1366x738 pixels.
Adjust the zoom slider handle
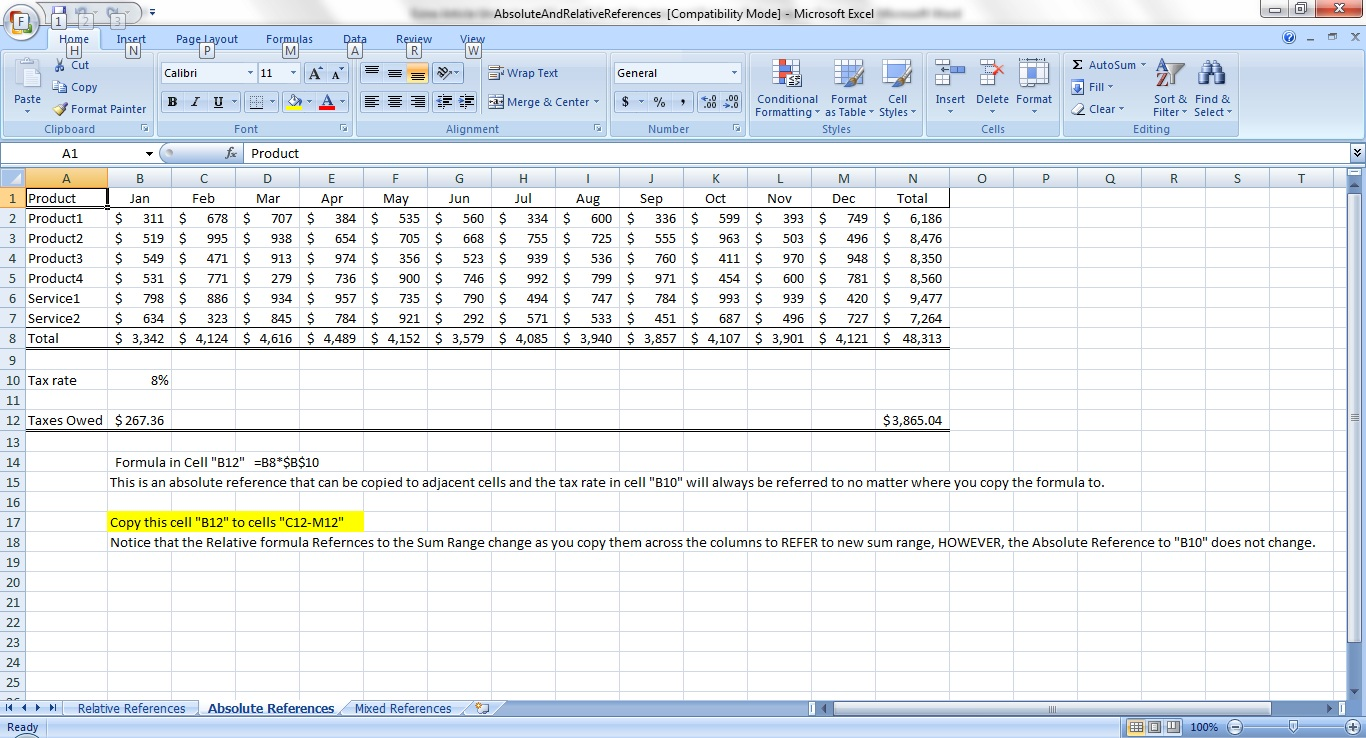click(1294, 727)
